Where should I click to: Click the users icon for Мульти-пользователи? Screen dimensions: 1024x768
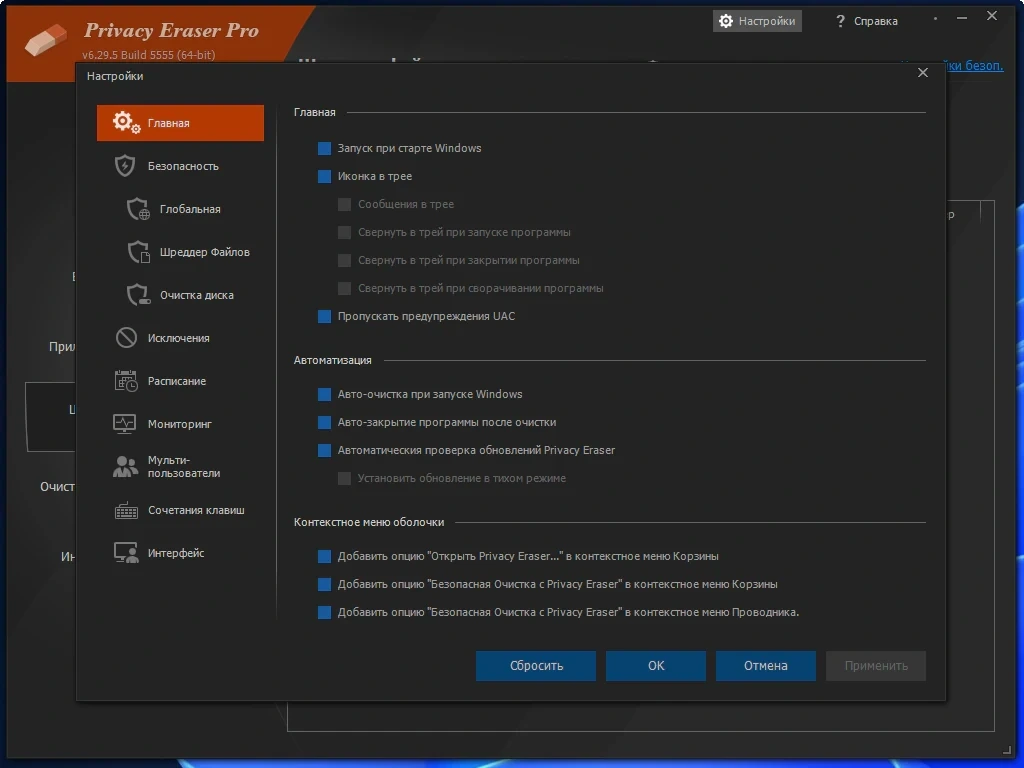pyautogui.click(x=125, y=466)
